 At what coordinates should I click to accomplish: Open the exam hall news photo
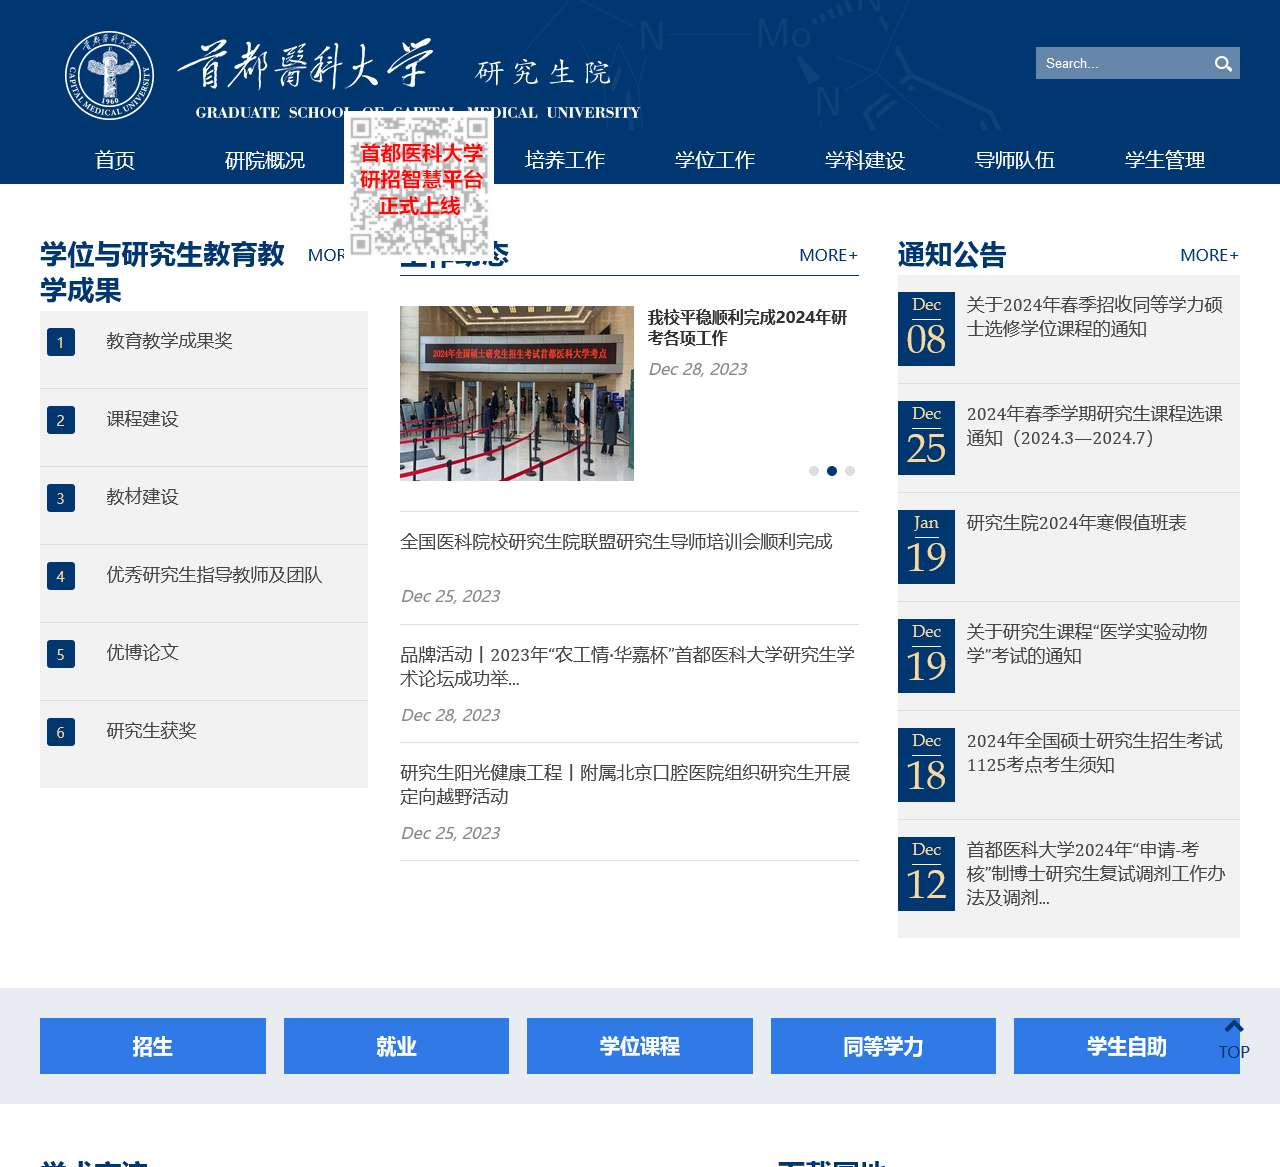pyautogui.click(x=517, y=393)
